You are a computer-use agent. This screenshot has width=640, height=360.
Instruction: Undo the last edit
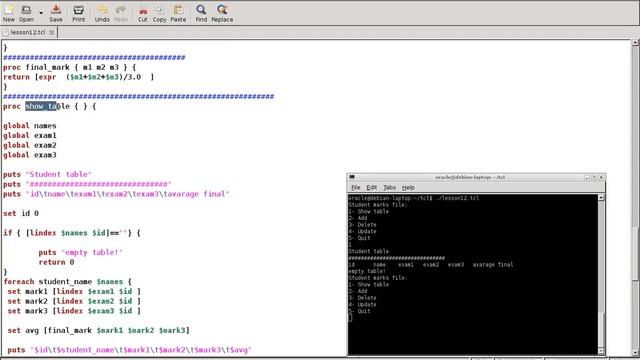click(102, 13)
